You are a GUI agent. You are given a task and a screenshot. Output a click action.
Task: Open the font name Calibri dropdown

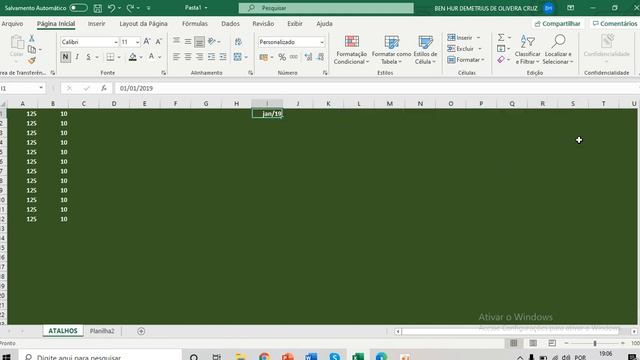pos(116,42)
